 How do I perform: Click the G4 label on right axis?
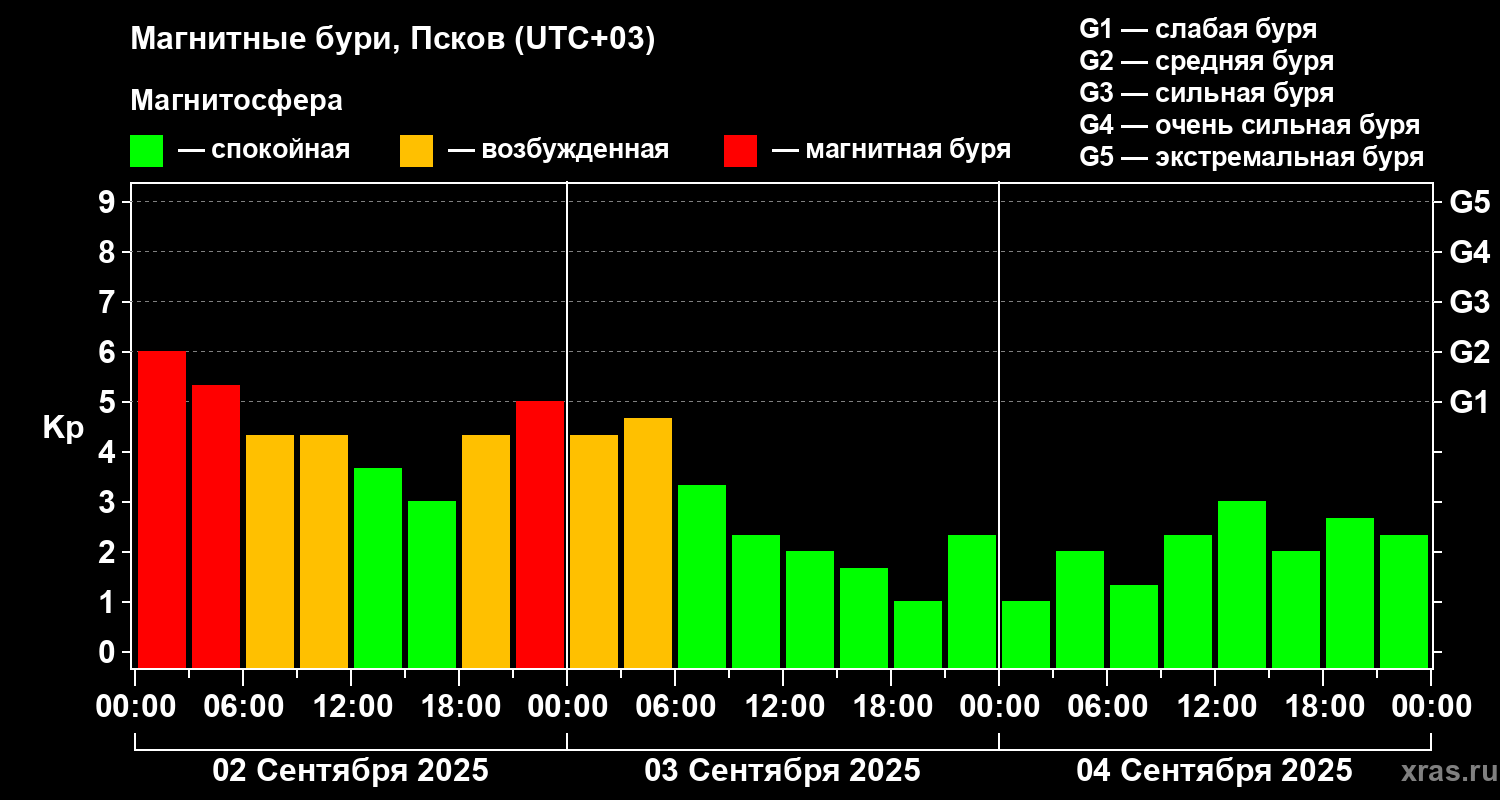coord(1469,252)
